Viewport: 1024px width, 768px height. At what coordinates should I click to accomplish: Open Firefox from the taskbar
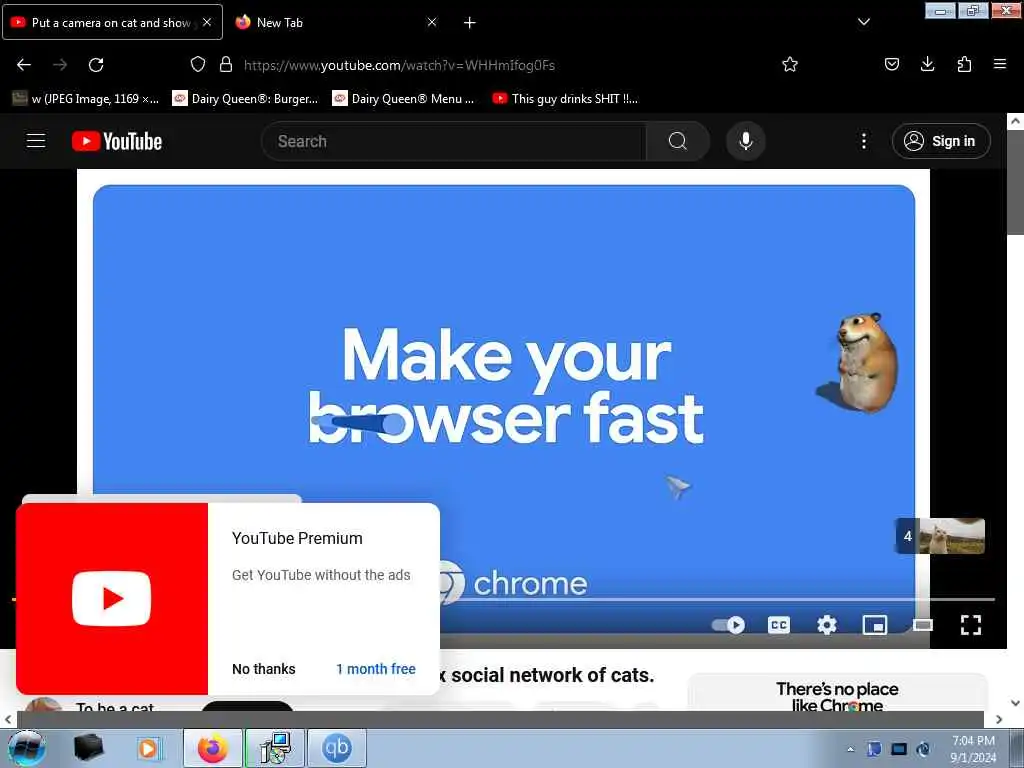pyautogui.click(x=213, y=748)
